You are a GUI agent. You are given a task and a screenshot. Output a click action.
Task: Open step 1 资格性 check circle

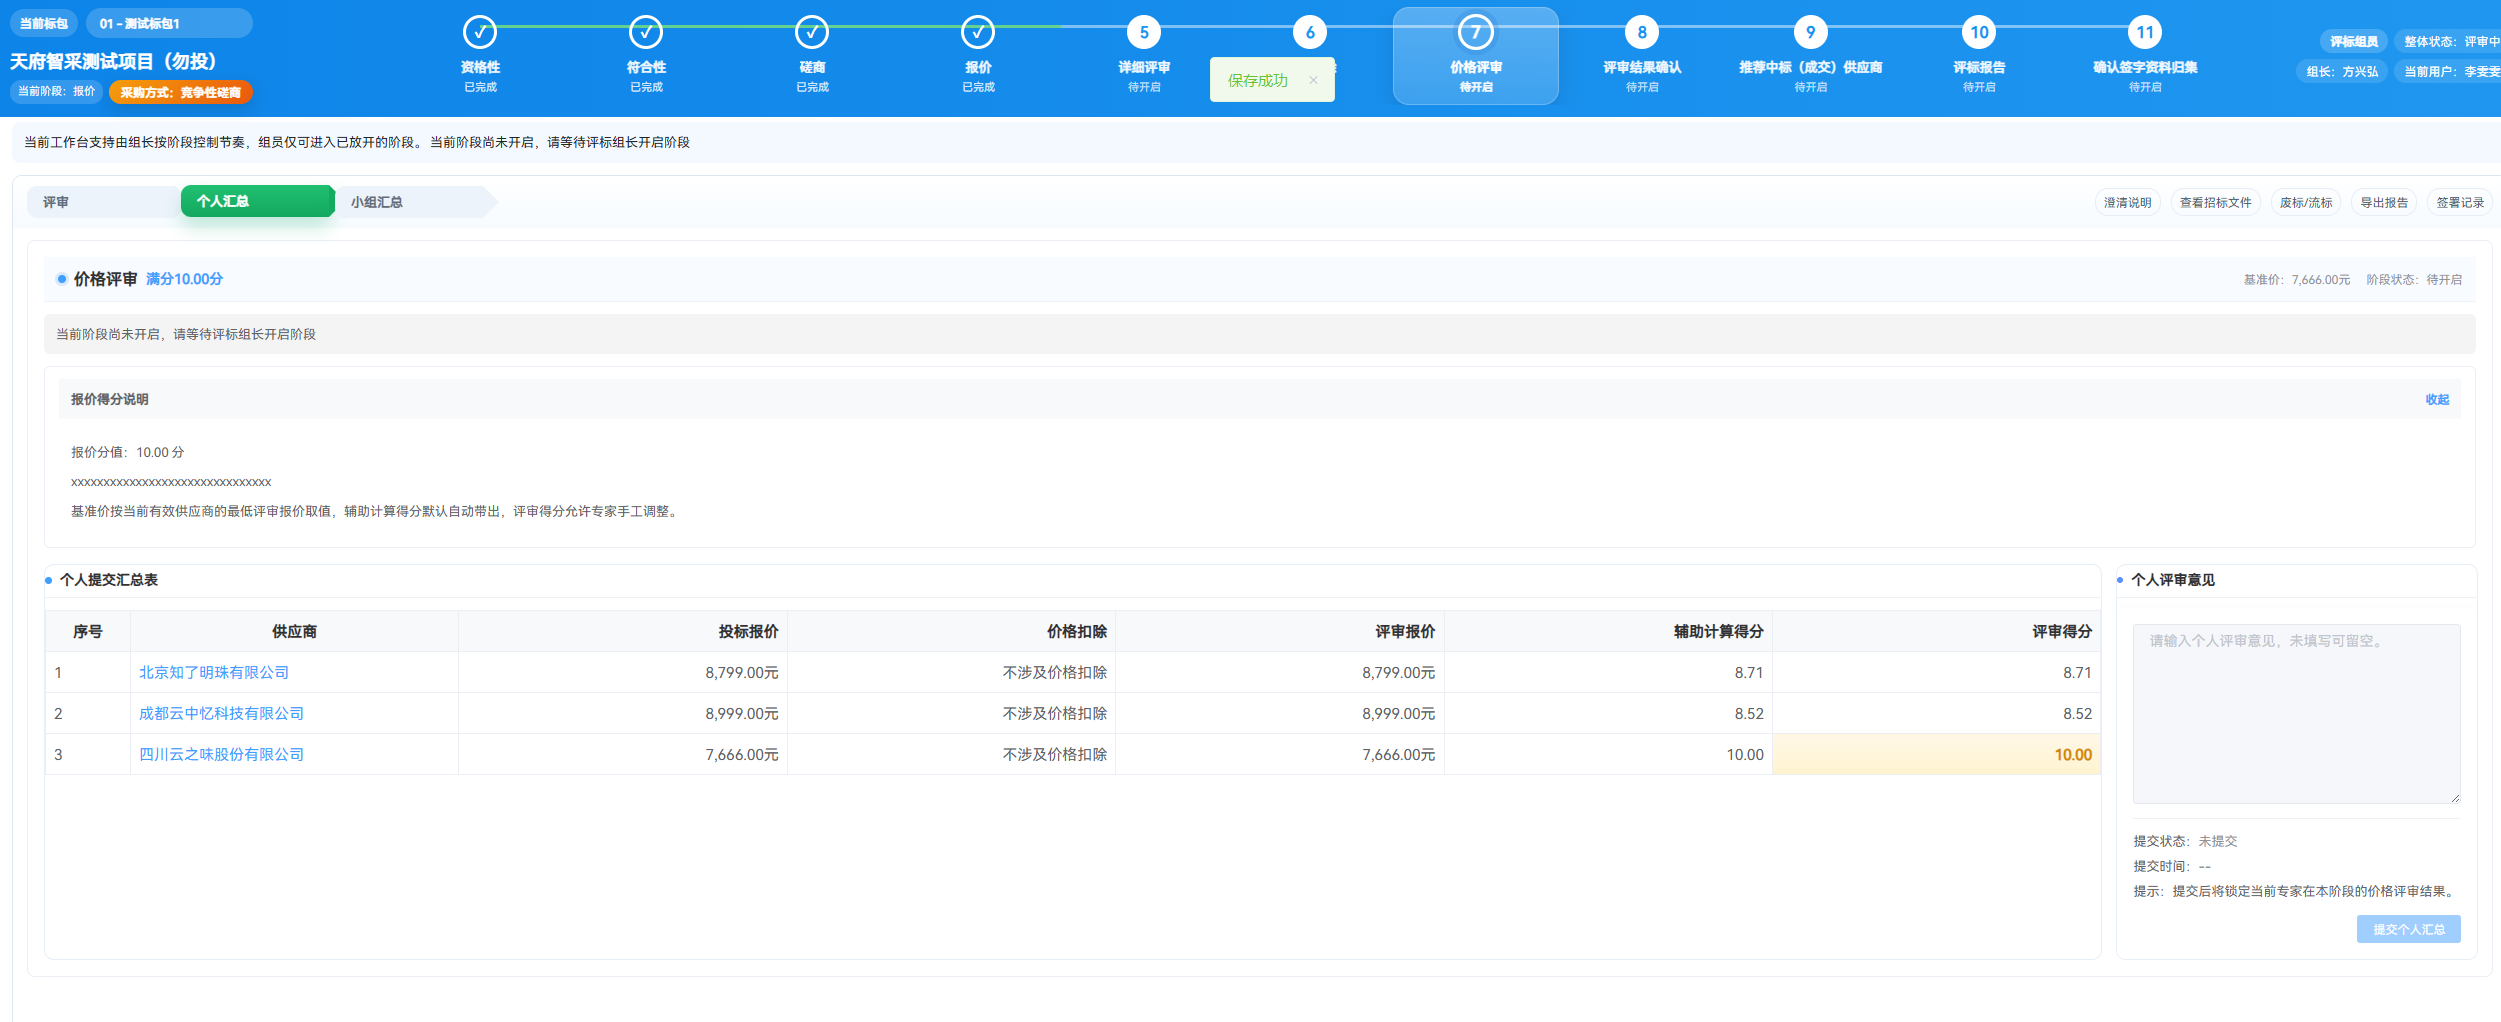click(x=480, y=32)
